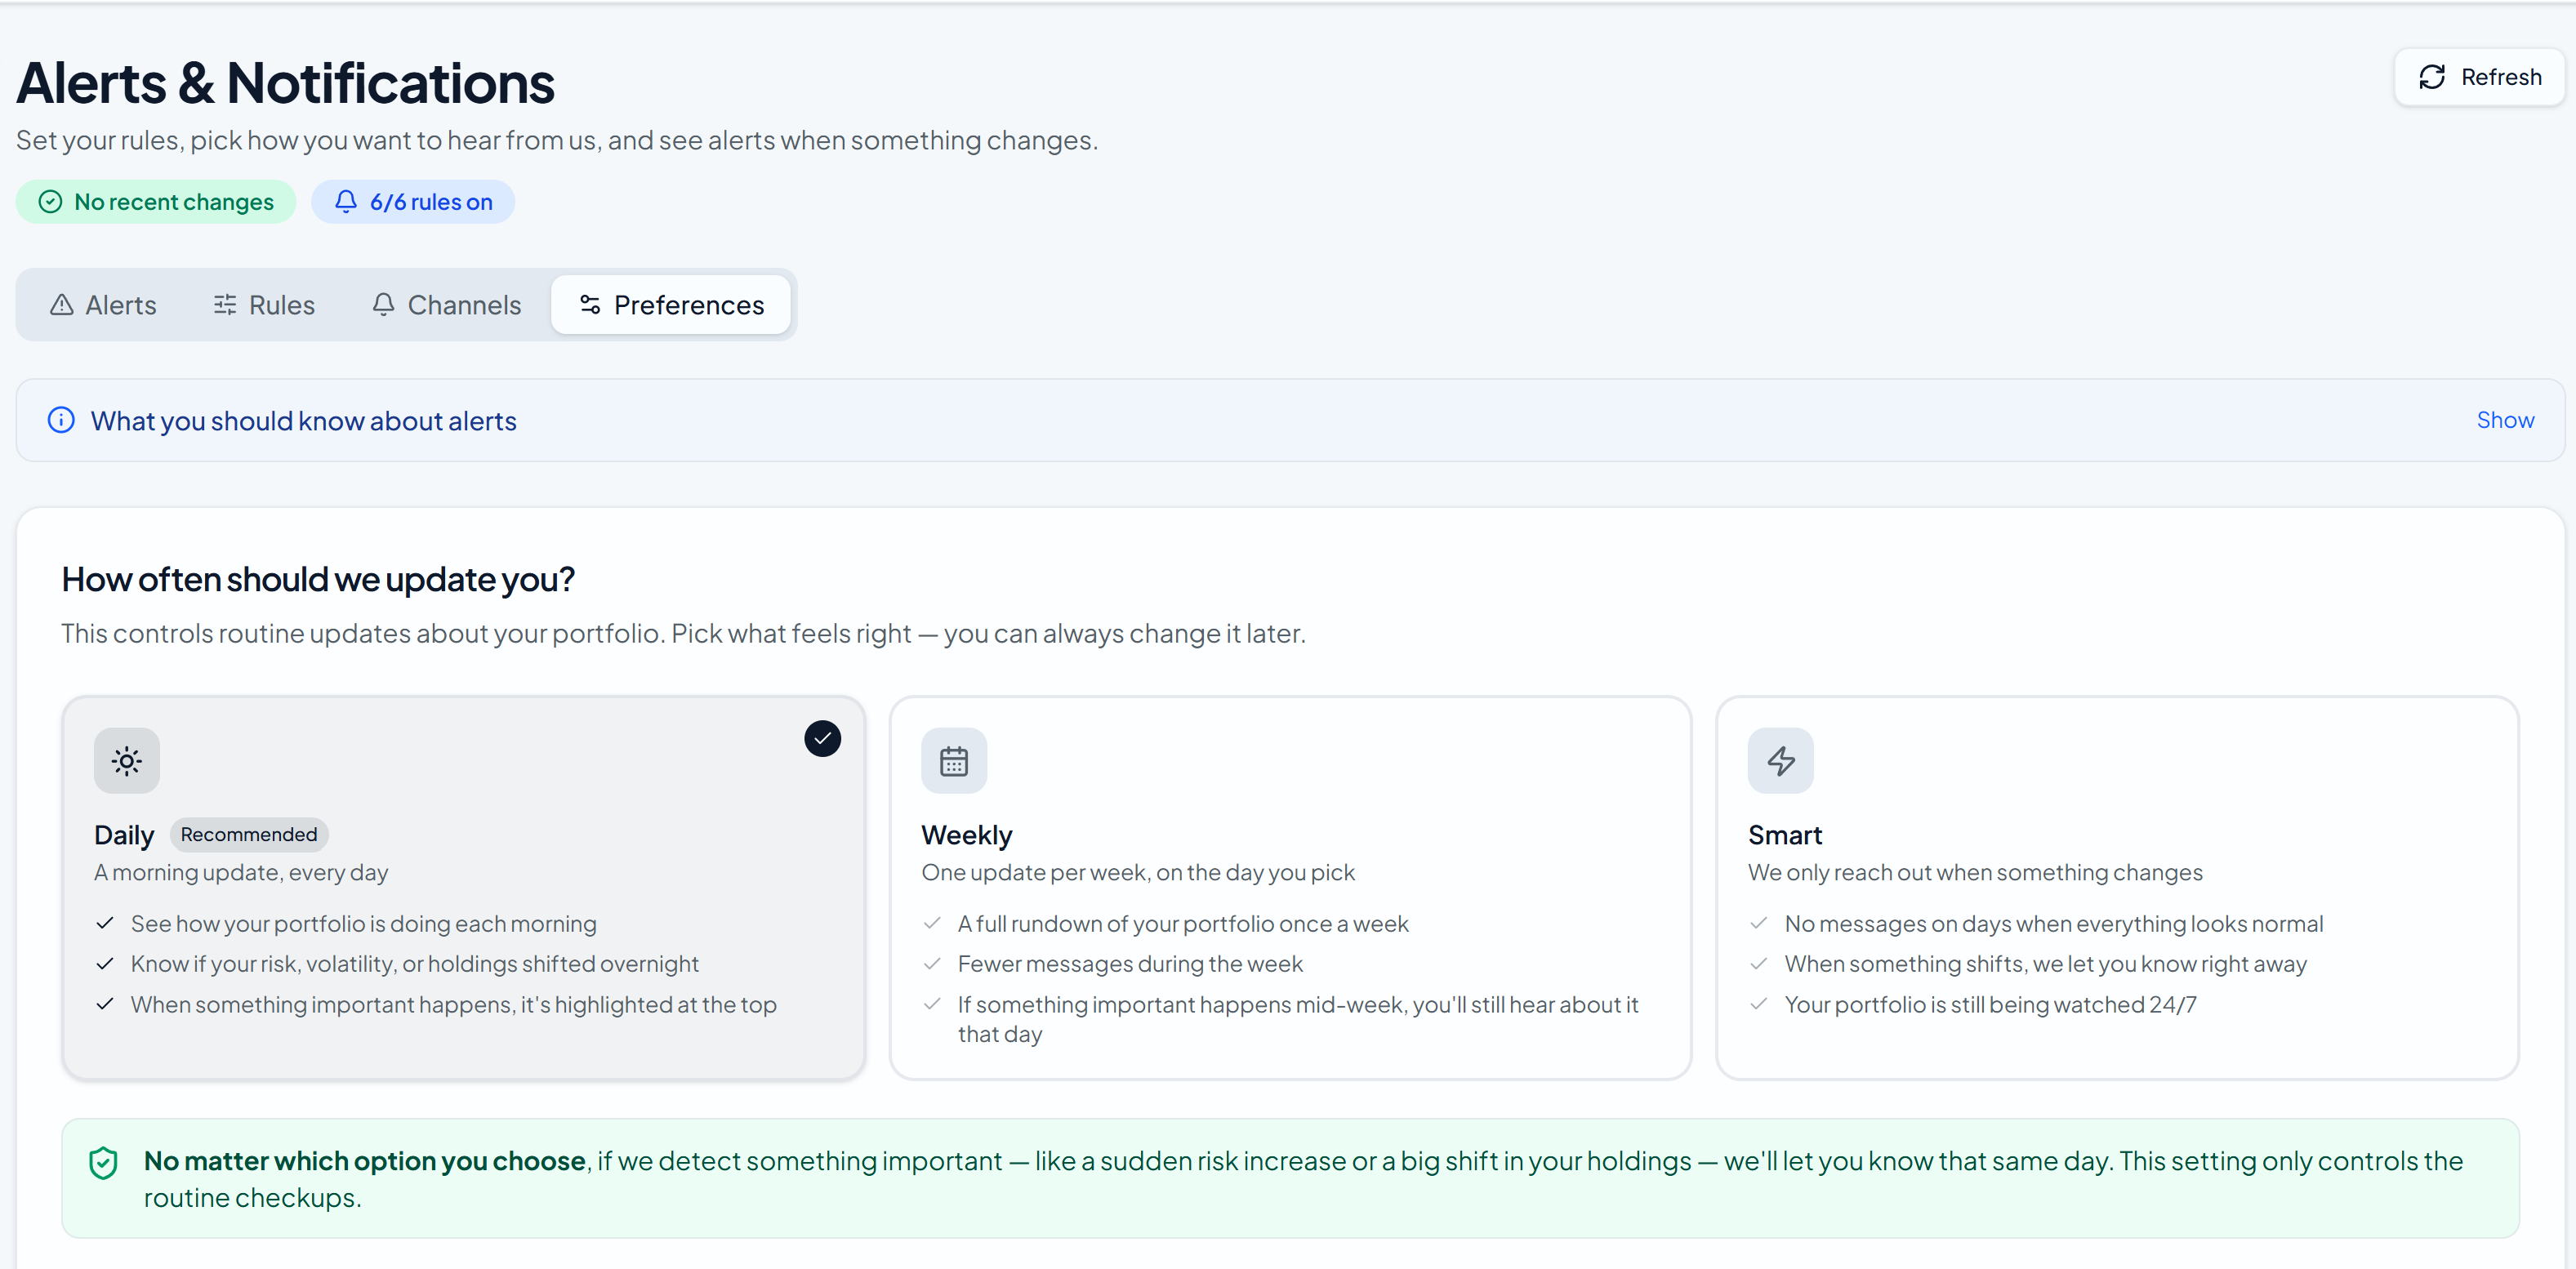Click 'See how your portfolio is doing each morning'
Screen dimensions: 2576x1269
tap(364, 924)
